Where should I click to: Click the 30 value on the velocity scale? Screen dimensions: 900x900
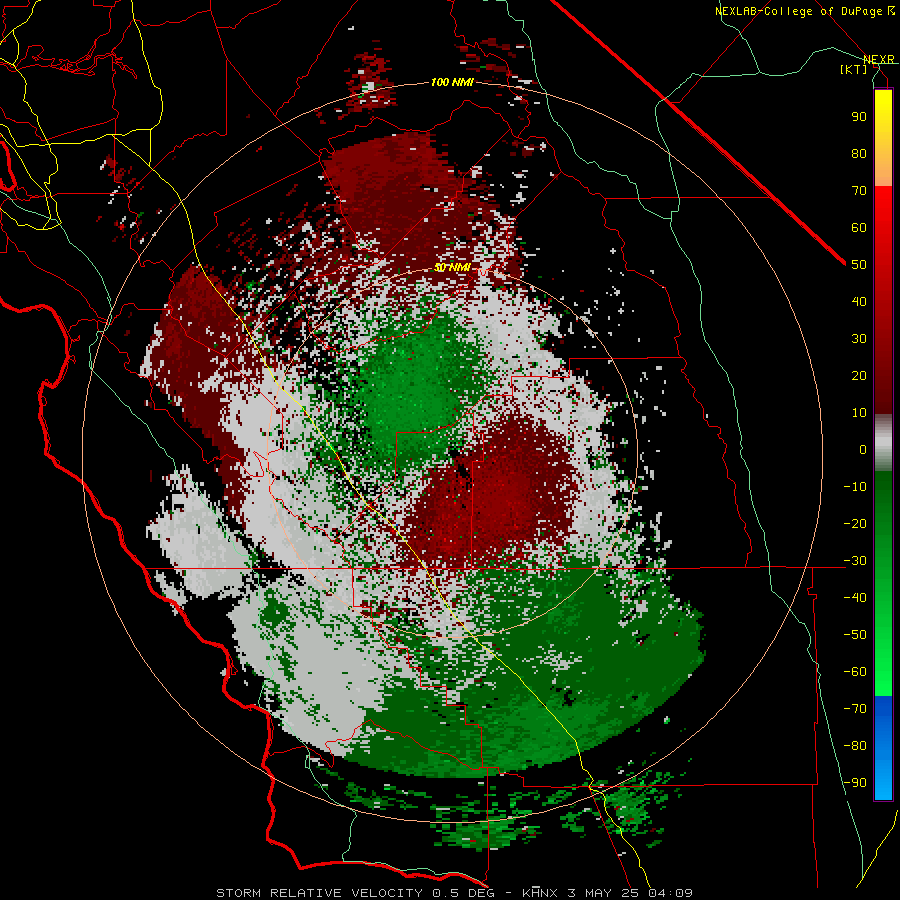point(859,339)
